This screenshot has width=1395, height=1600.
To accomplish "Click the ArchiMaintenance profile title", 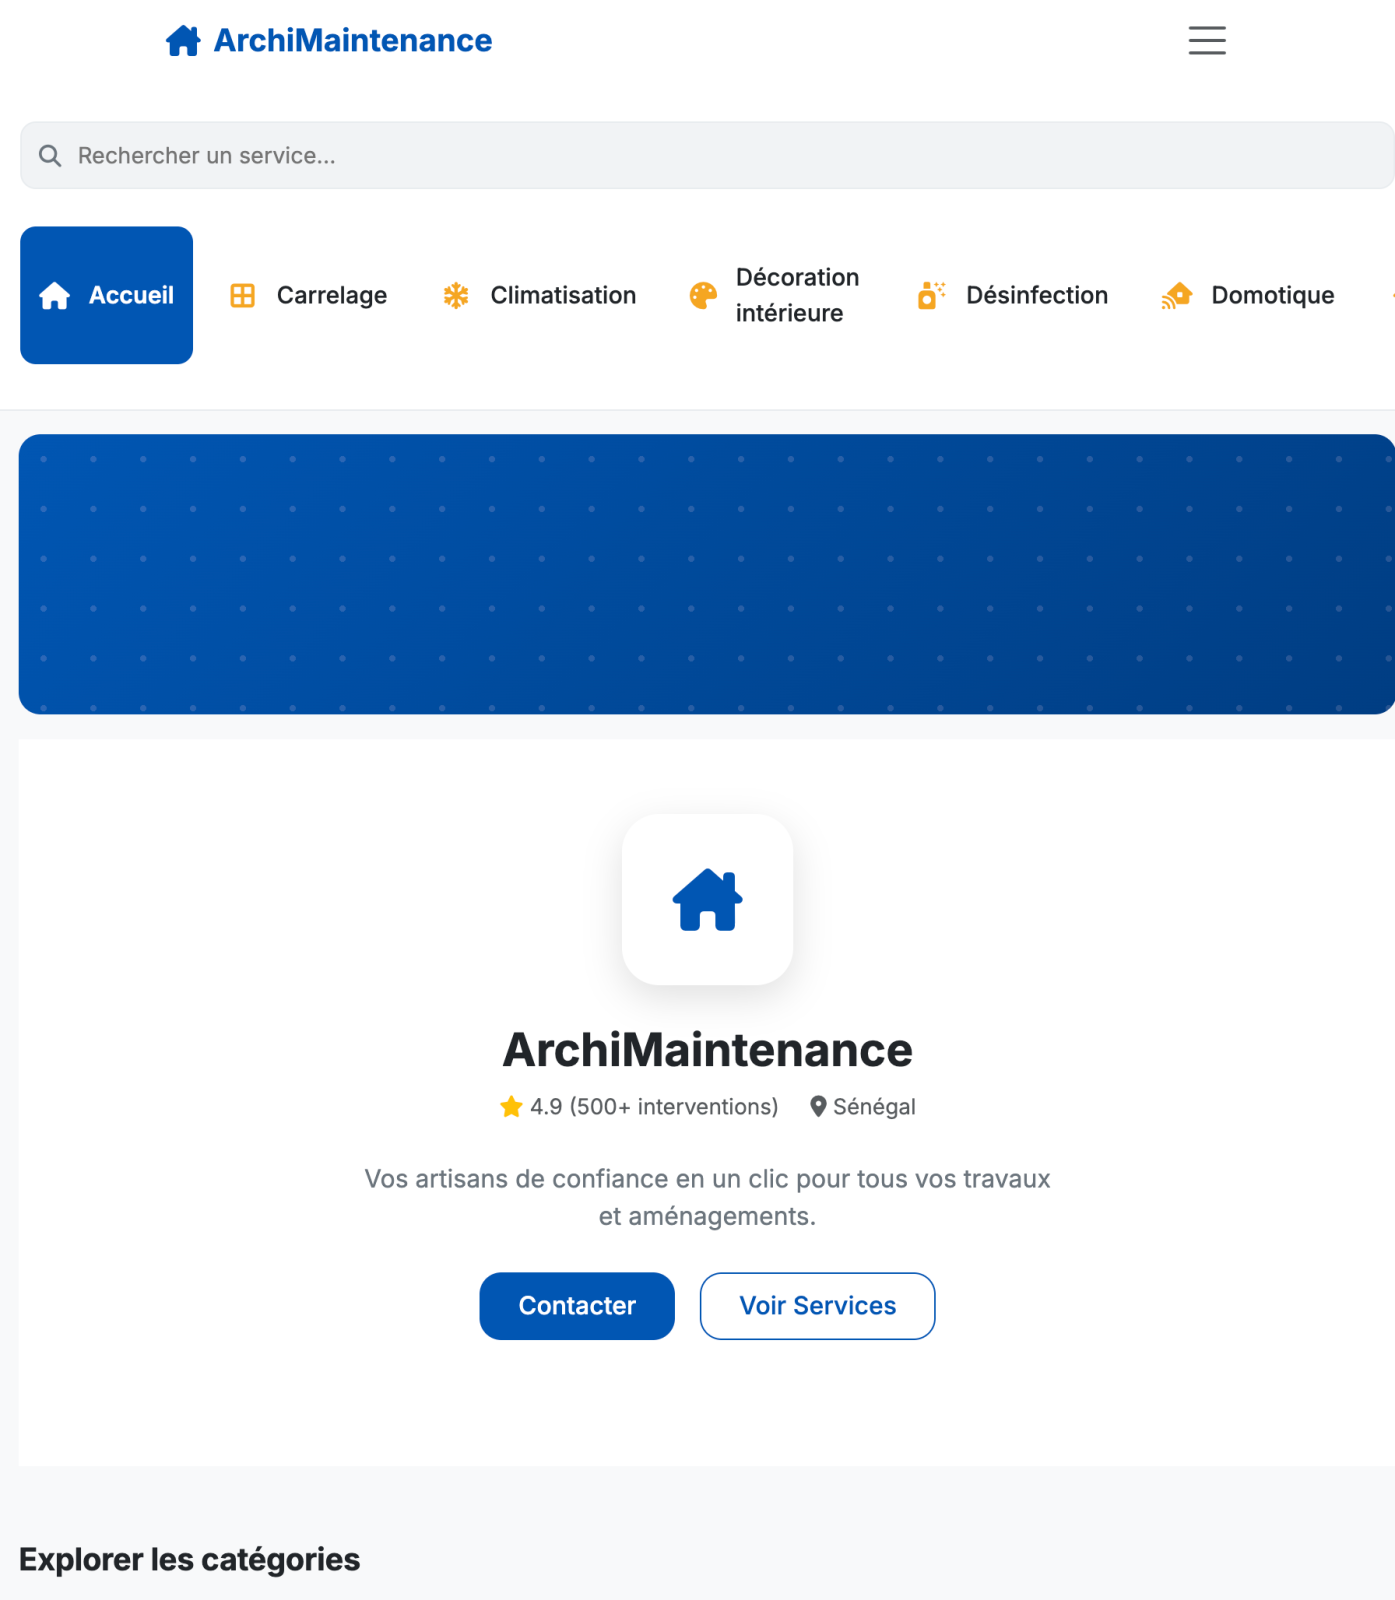I will click(708, 1050).
